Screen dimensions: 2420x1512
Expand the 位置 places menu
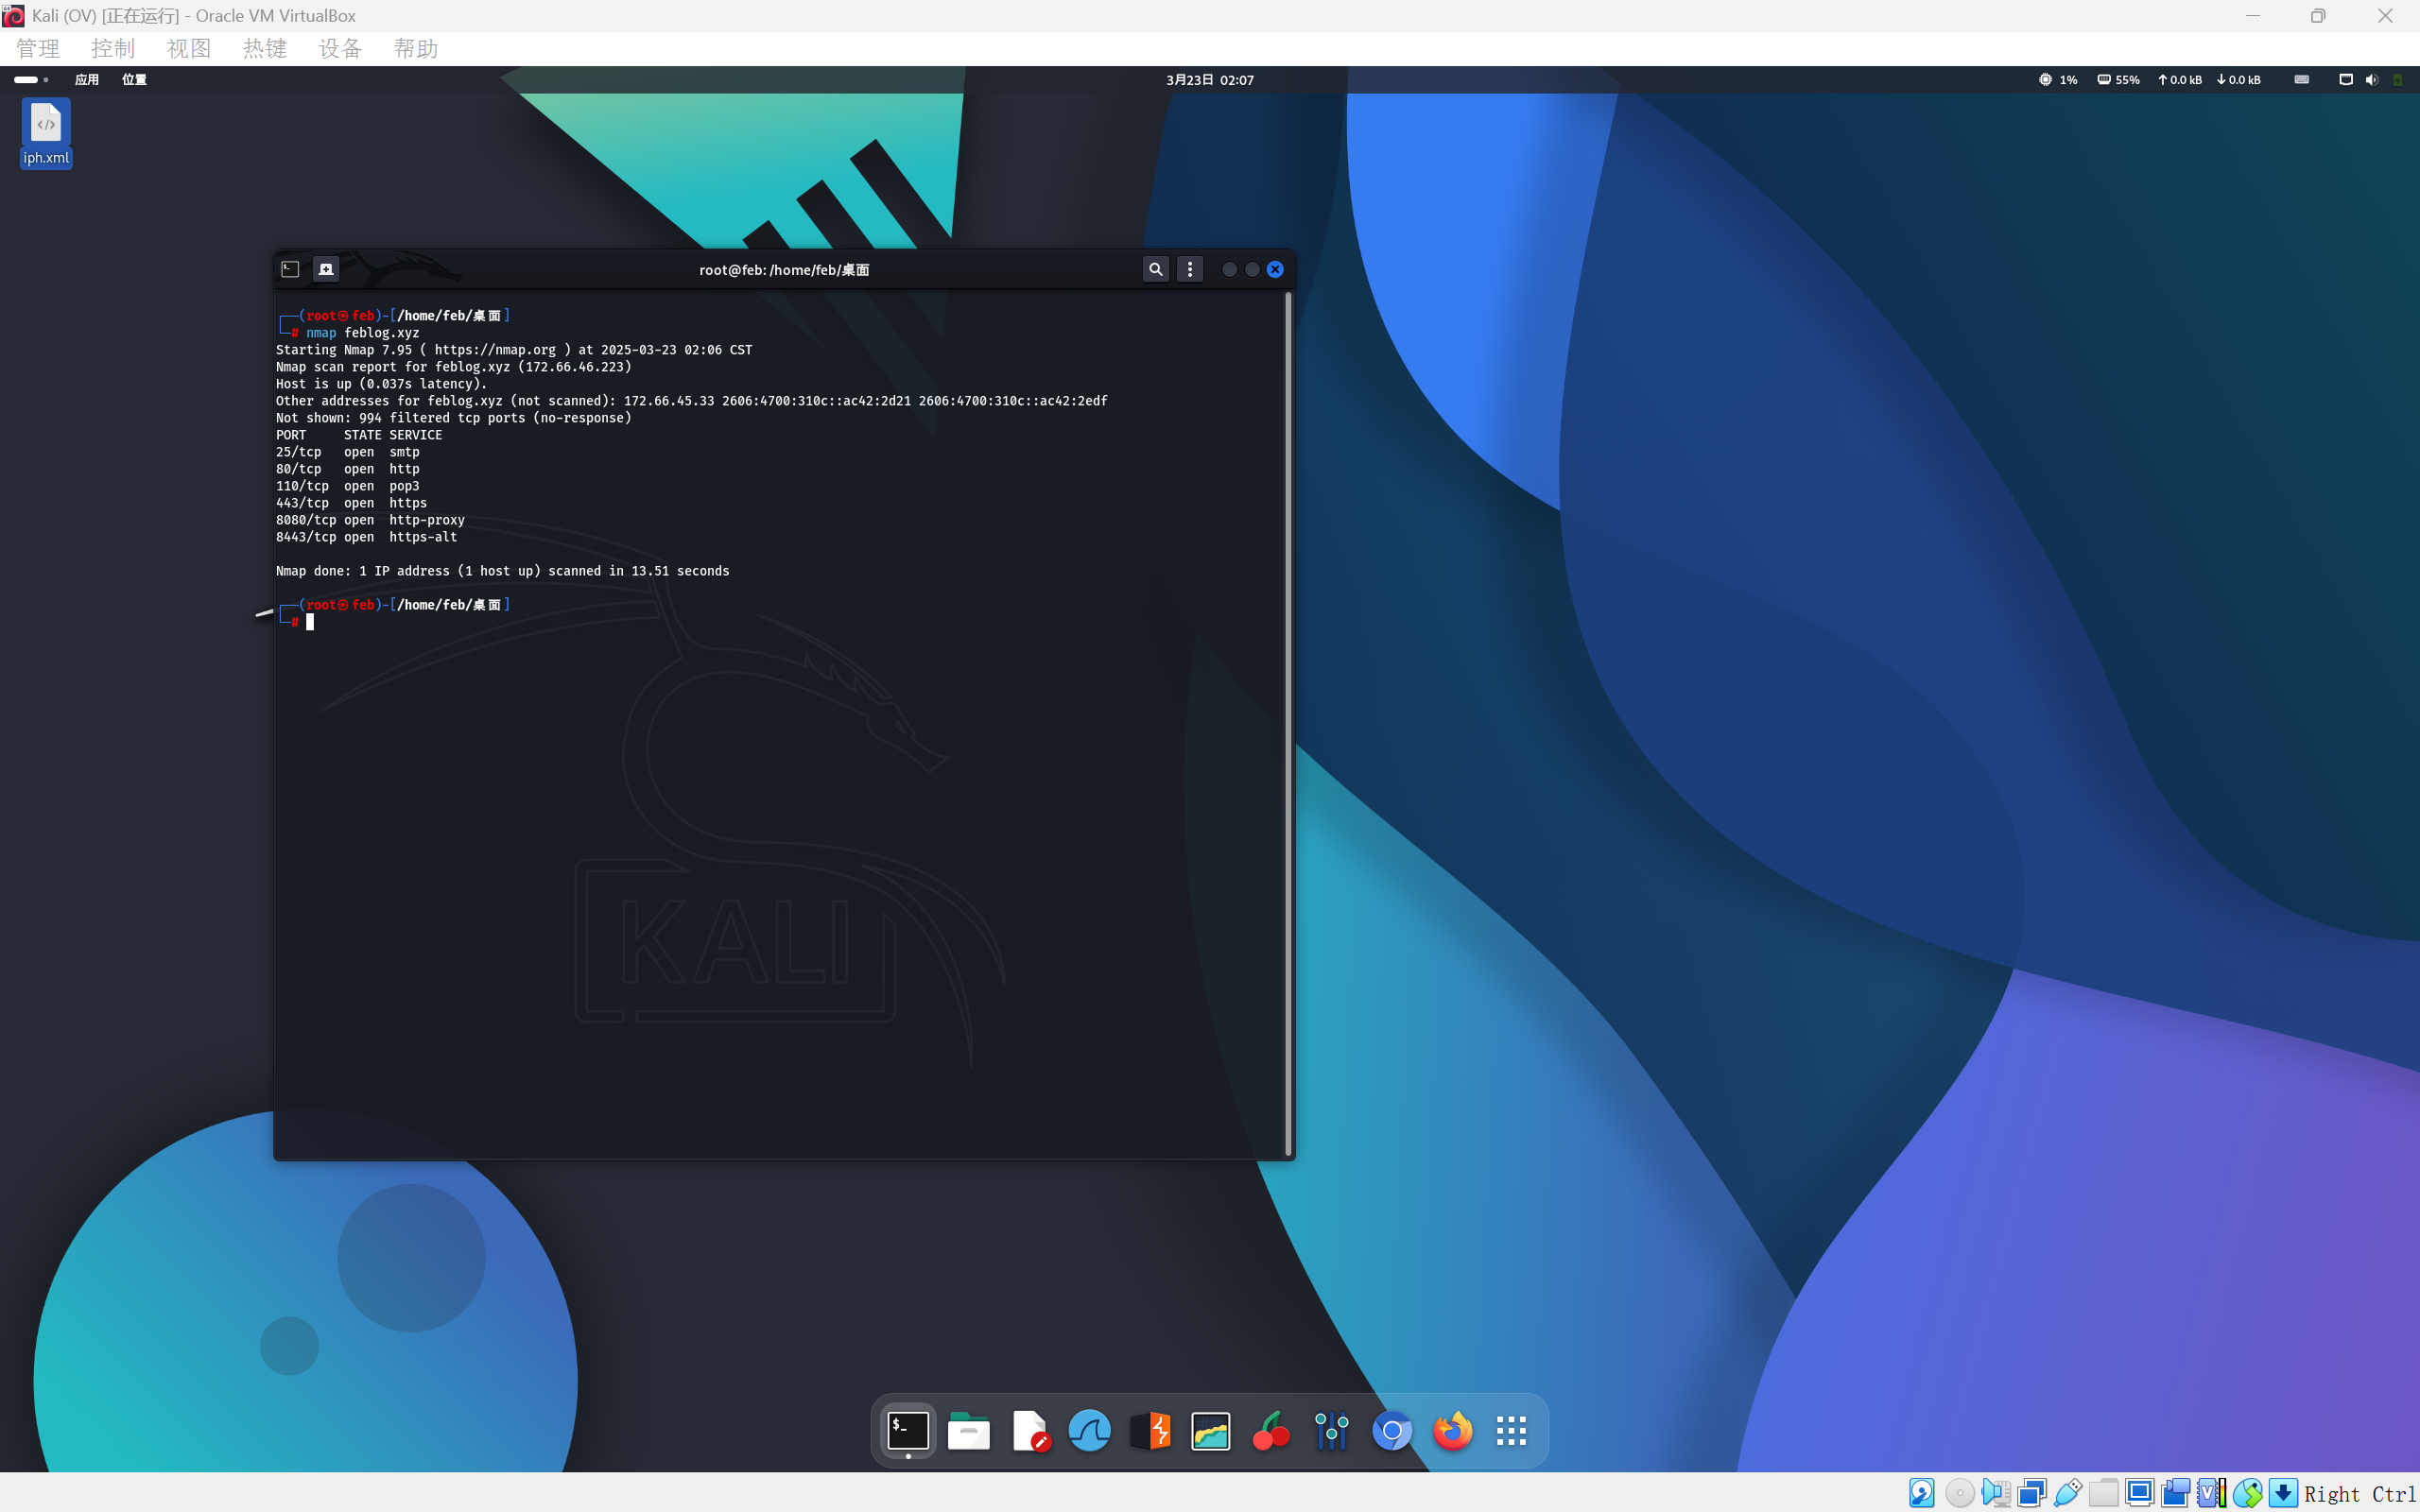pos(134,80)
